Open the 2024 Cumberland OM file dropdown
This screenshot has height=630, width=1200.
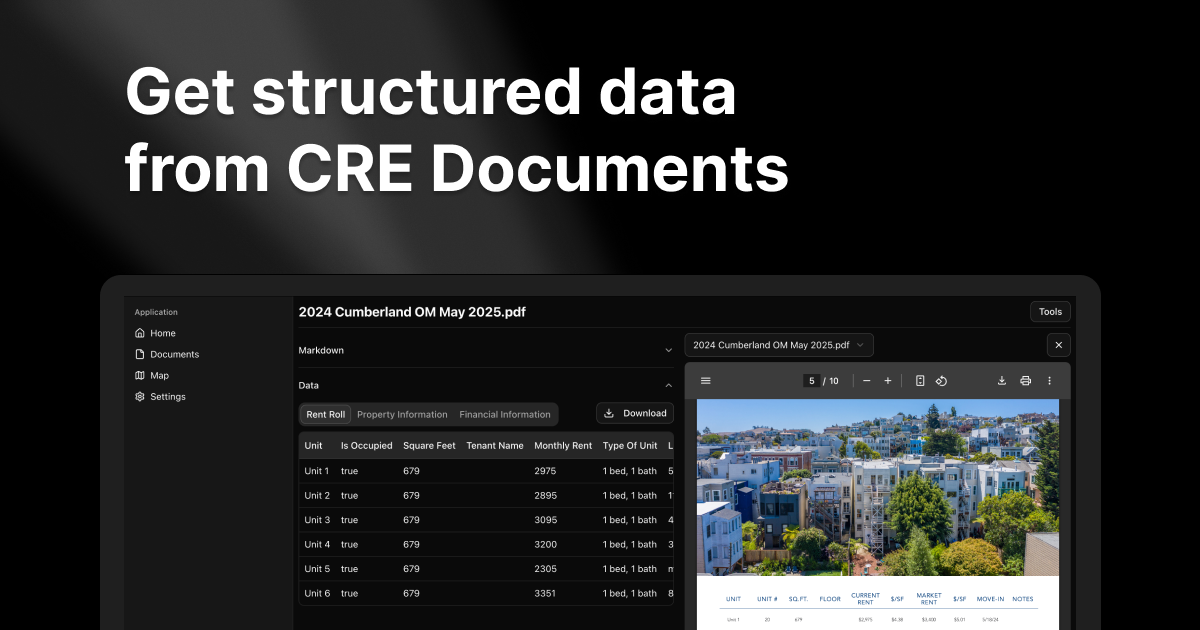coord(778,345)
